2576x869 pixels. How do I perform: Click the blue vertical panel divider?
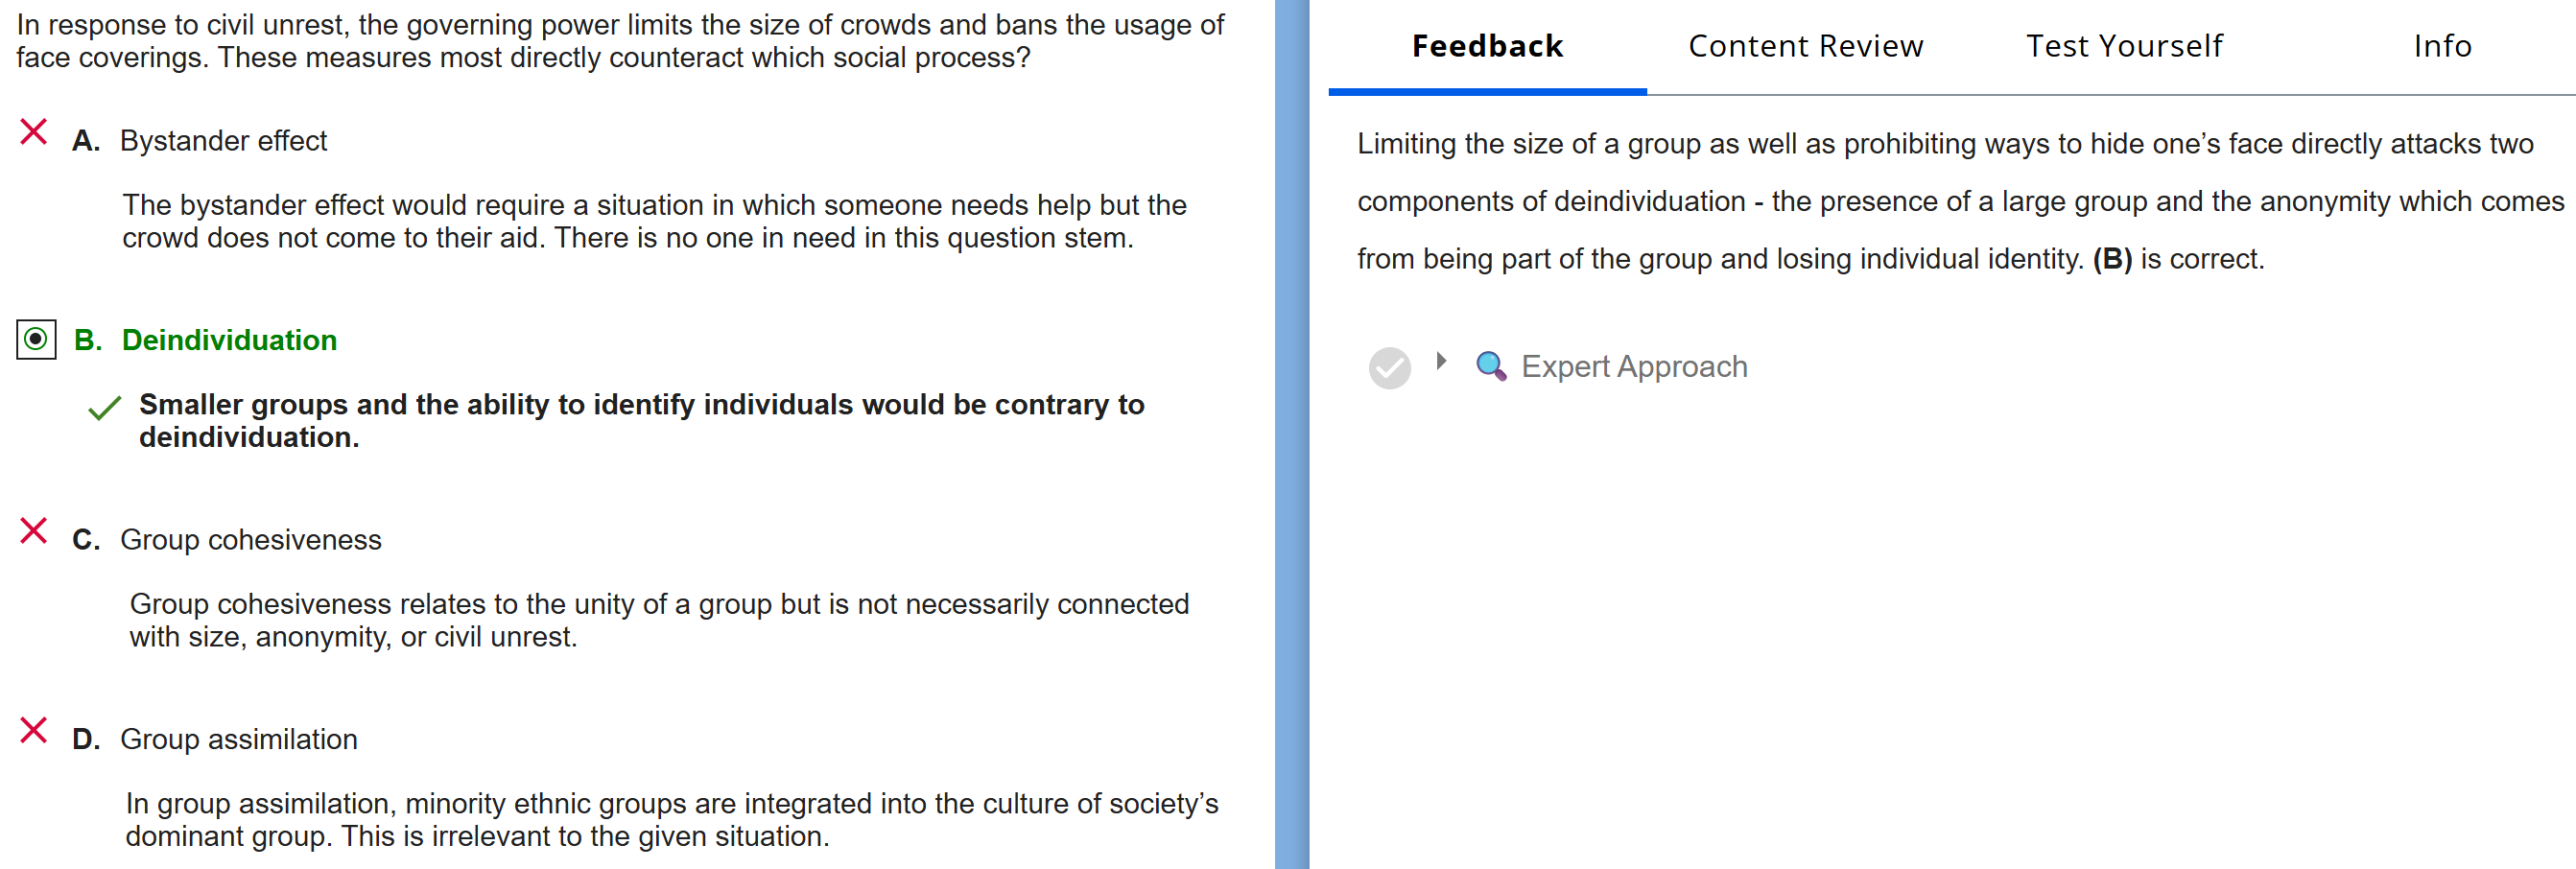point(1291,434)
